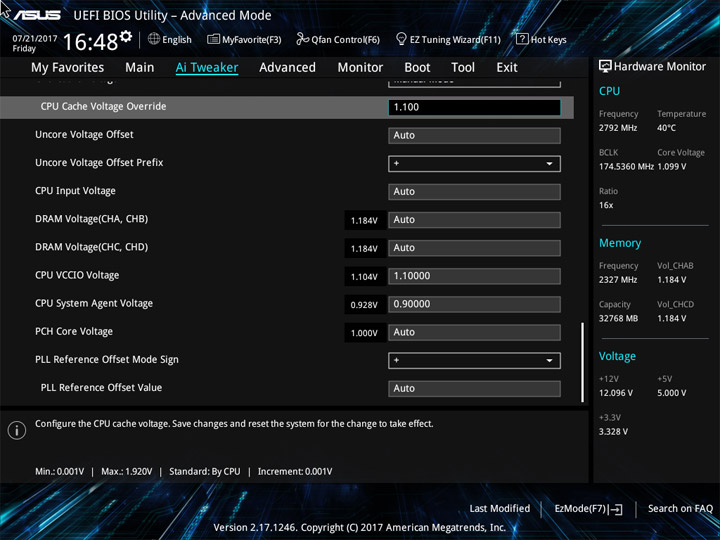Switch to the Main tab
720x540 pixels.
tap(140, 68)
